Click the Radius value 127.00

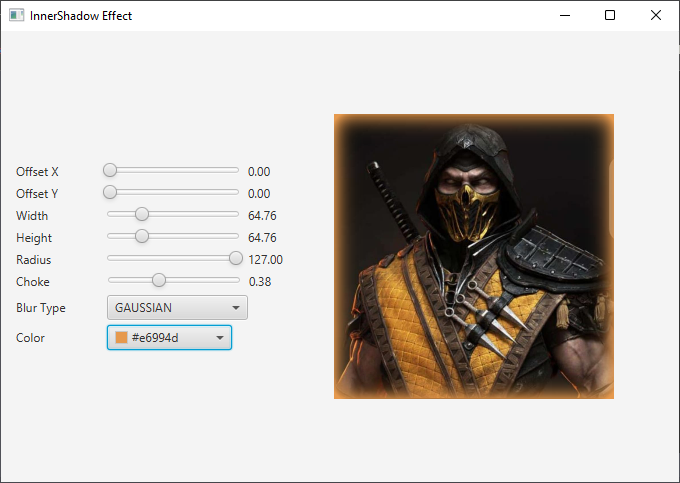click(265, 260)
